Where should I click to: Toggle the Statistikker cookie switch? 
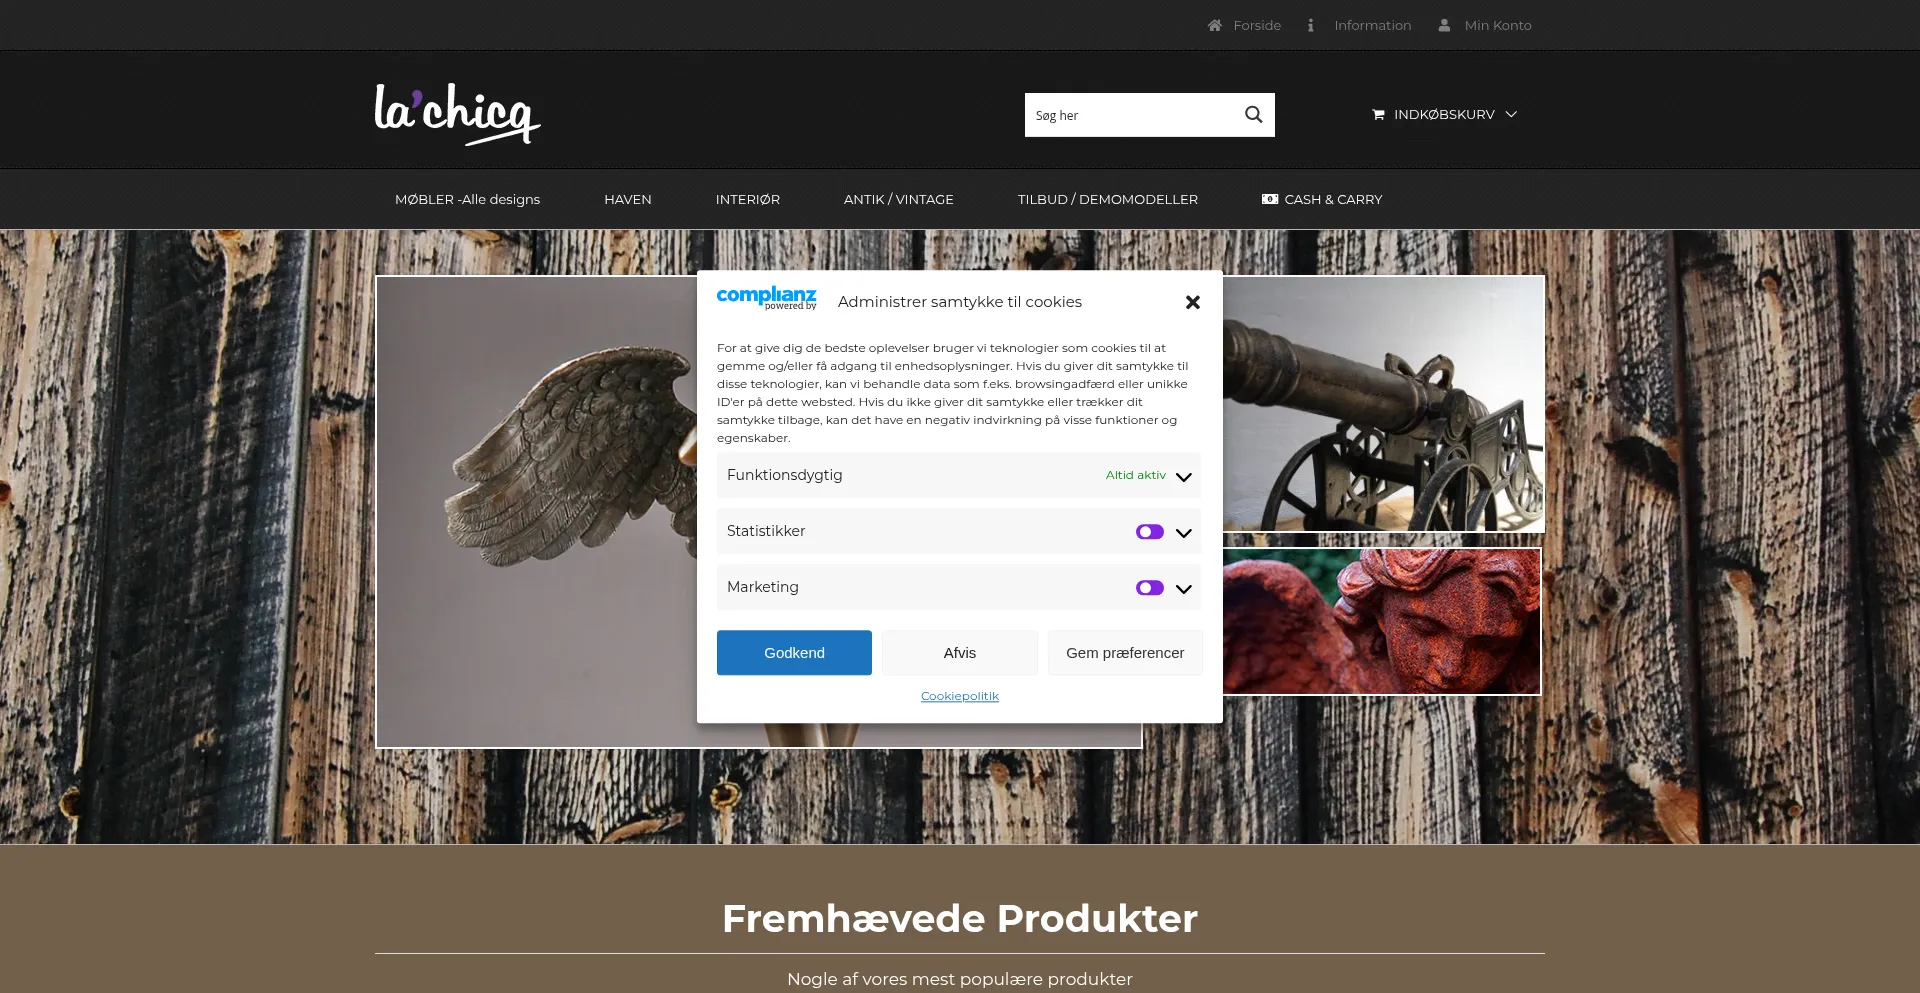click(x=1150, y=532)
